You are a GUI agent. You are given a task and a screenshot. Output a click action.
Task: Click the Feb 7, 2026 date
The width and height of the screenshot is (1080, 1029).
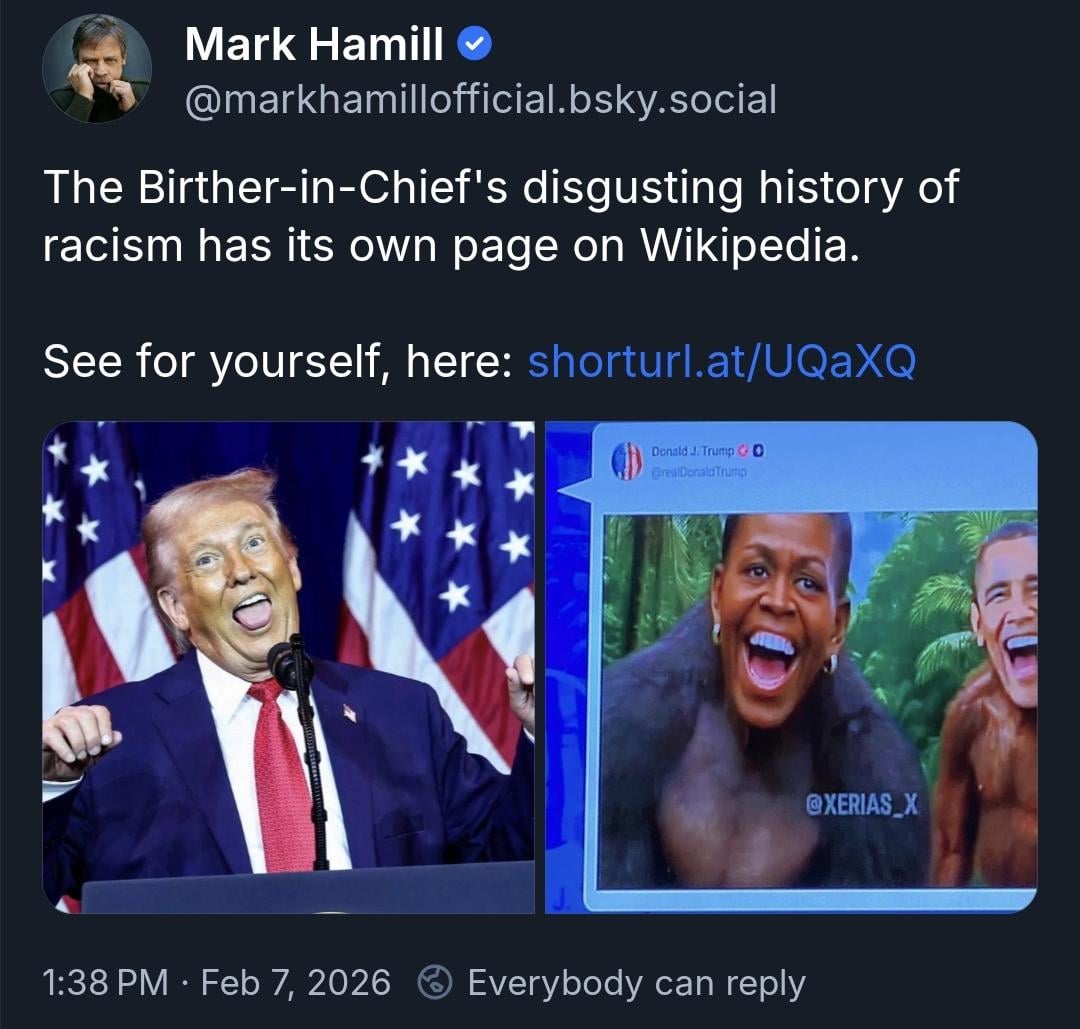tap(295, 982)
